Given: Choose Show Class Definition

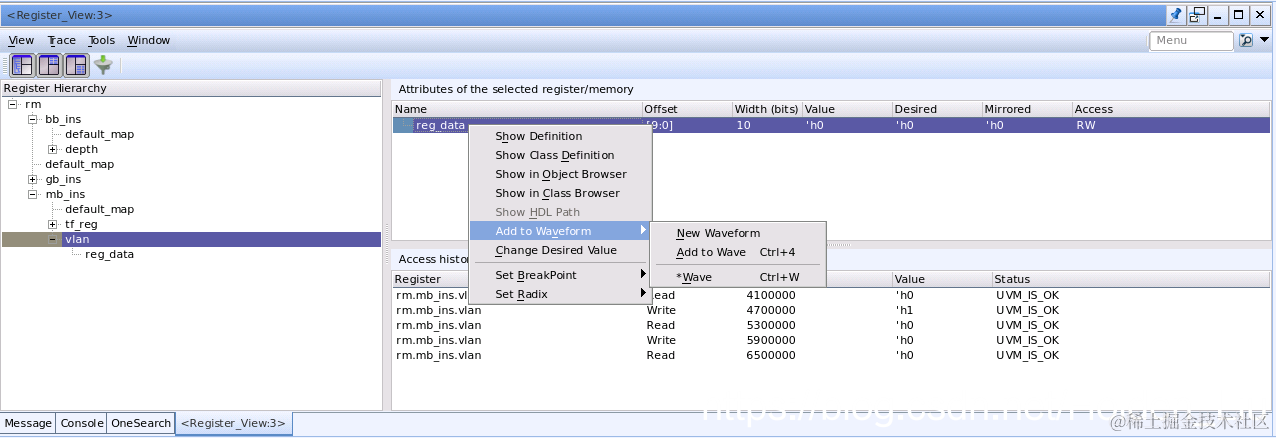Looking at the screenshot, I should click(560, 155).
